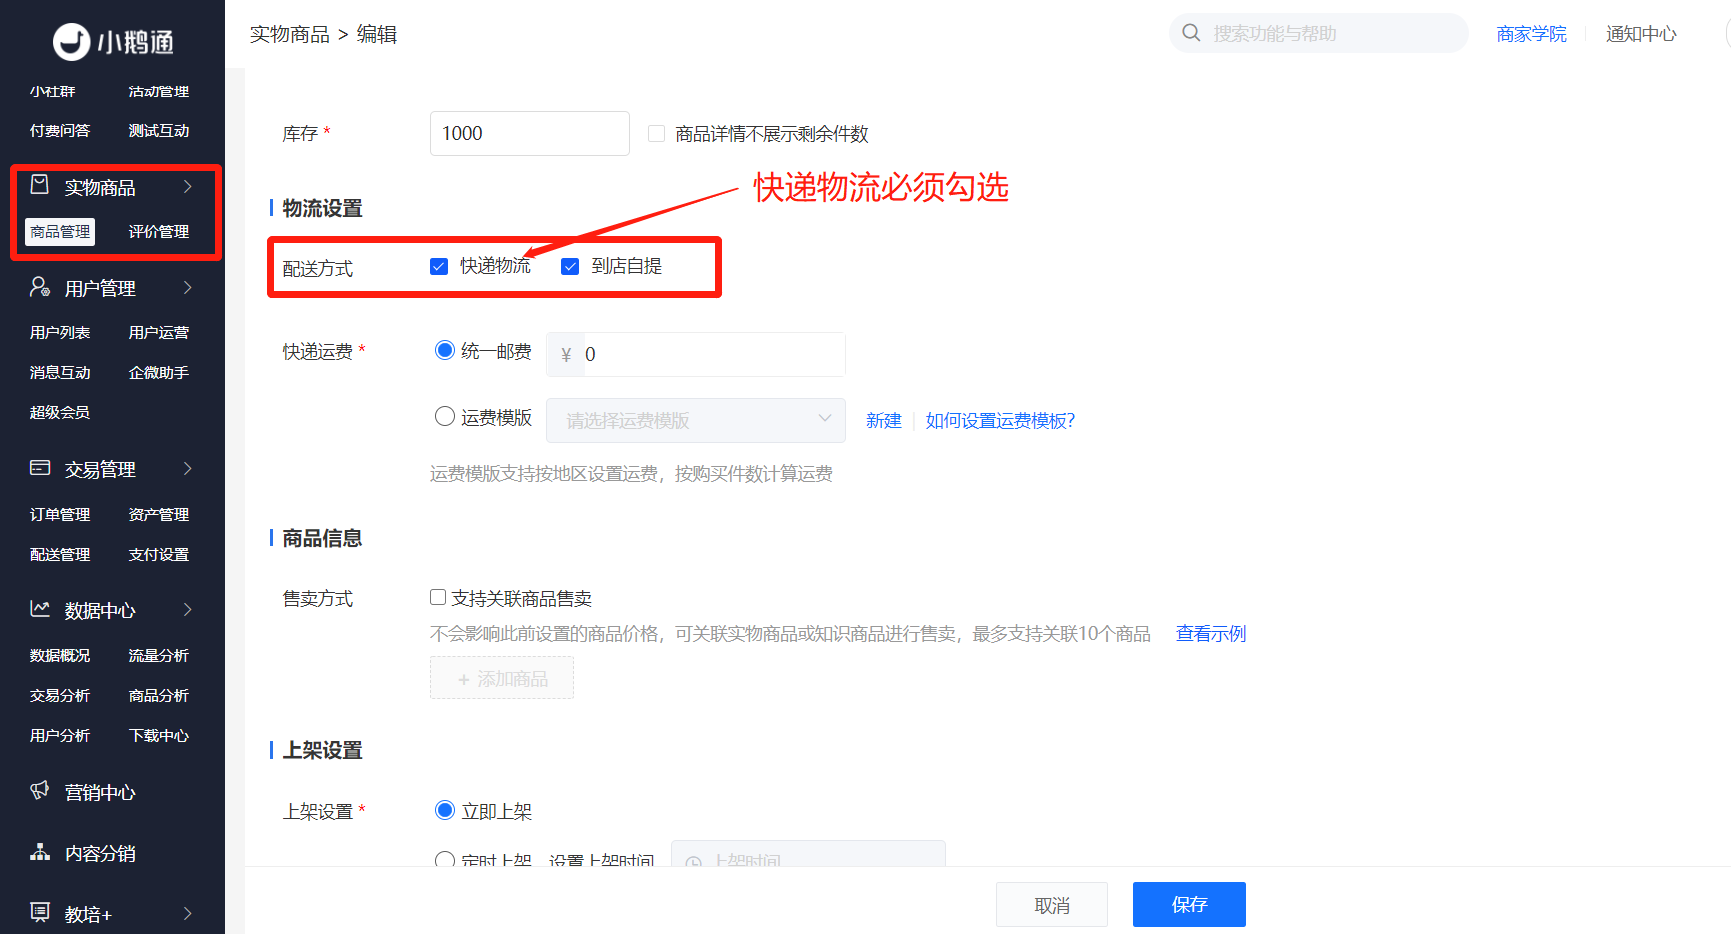The height and width of the screenshot is (934, 1731).
Task: Open 用户分析 menu item
Action: 60,736
